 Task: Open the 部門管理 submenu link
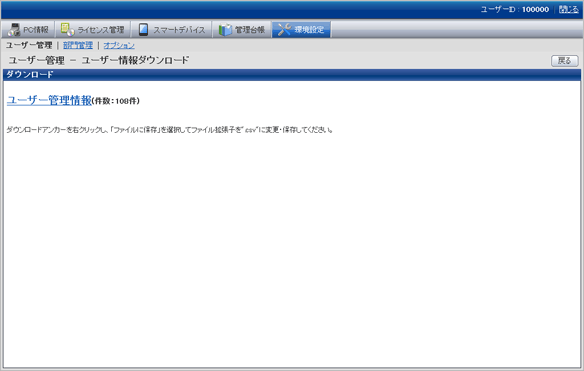(78, 45)
